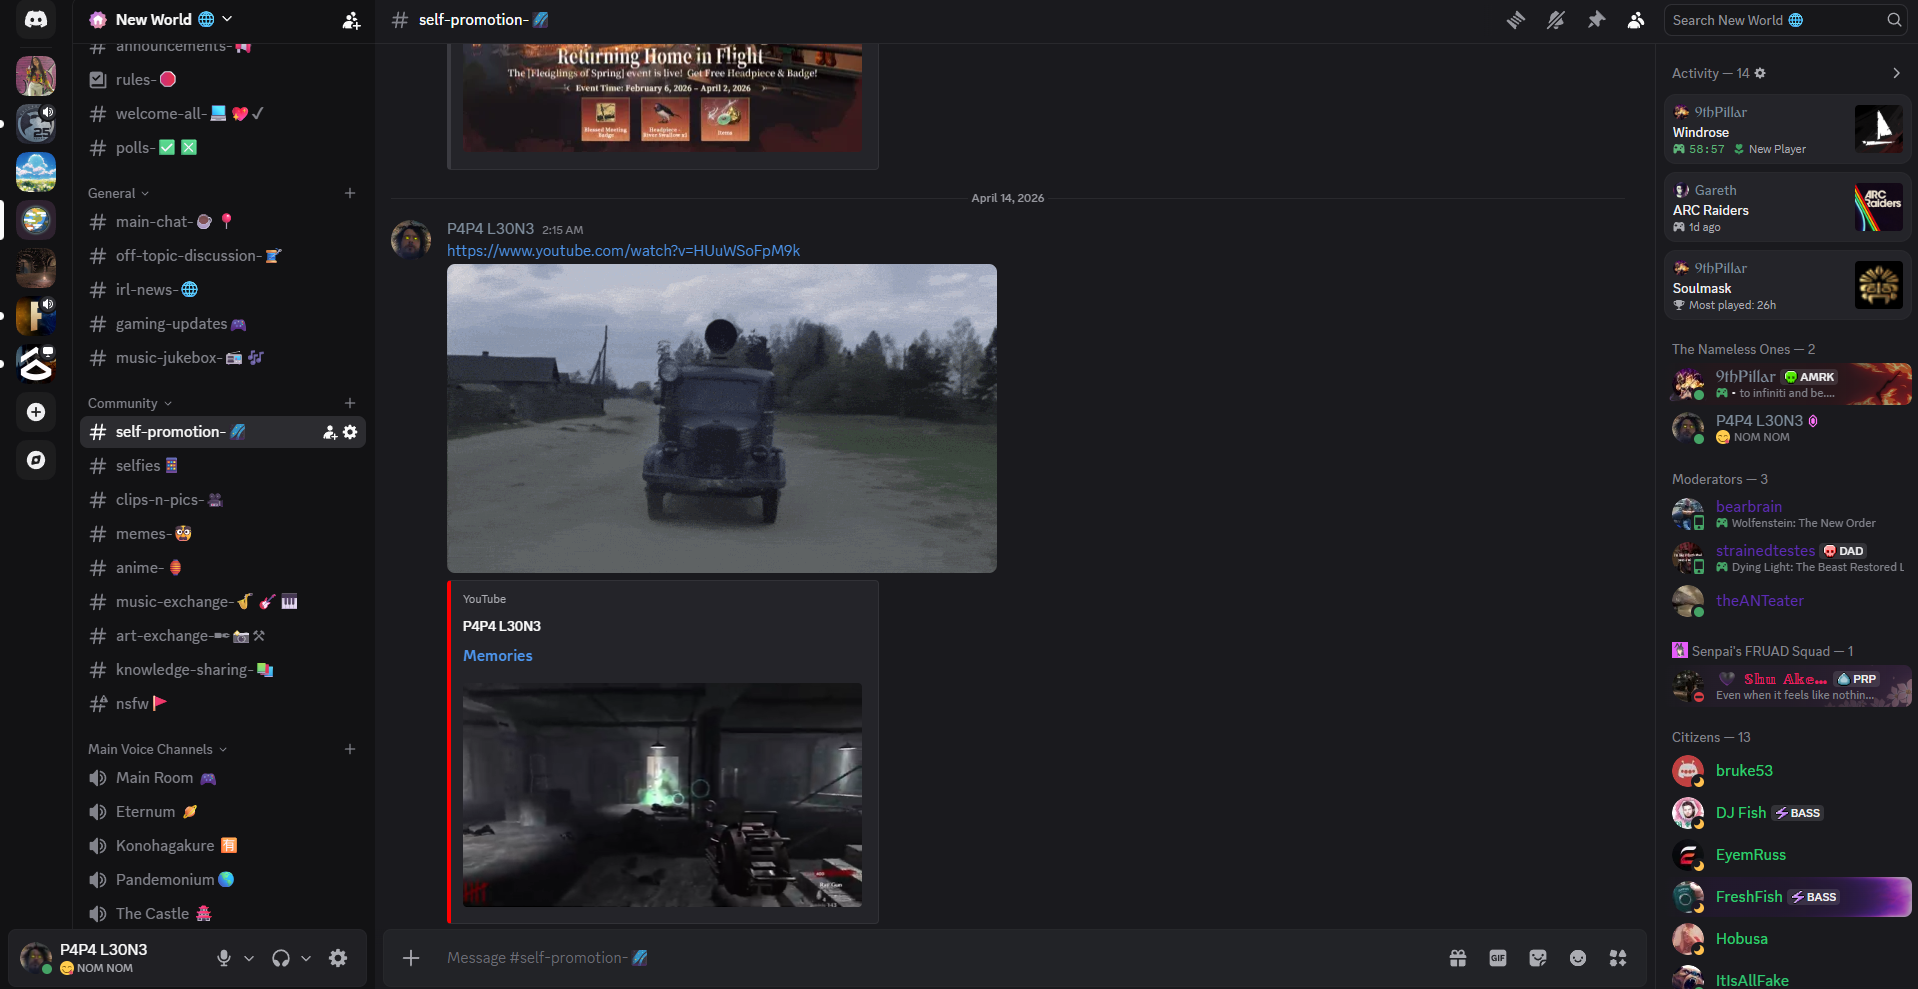Open User Settings gear icon
The image size is (1918, 989).
(338, 958)
